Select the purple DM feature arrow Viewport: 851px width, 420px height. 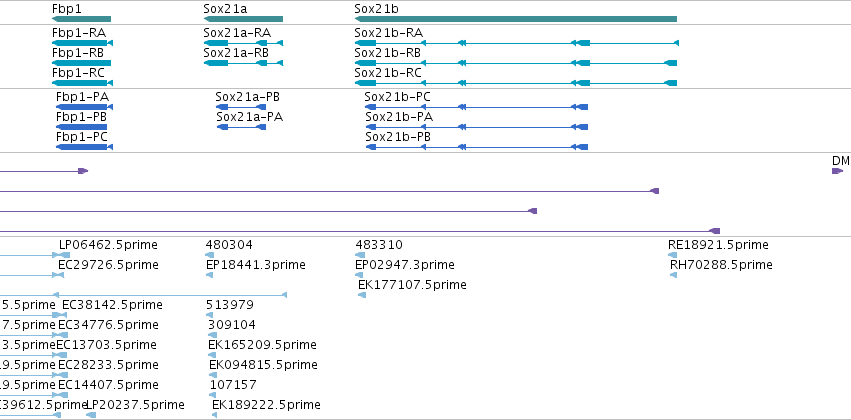coord(837,171)
